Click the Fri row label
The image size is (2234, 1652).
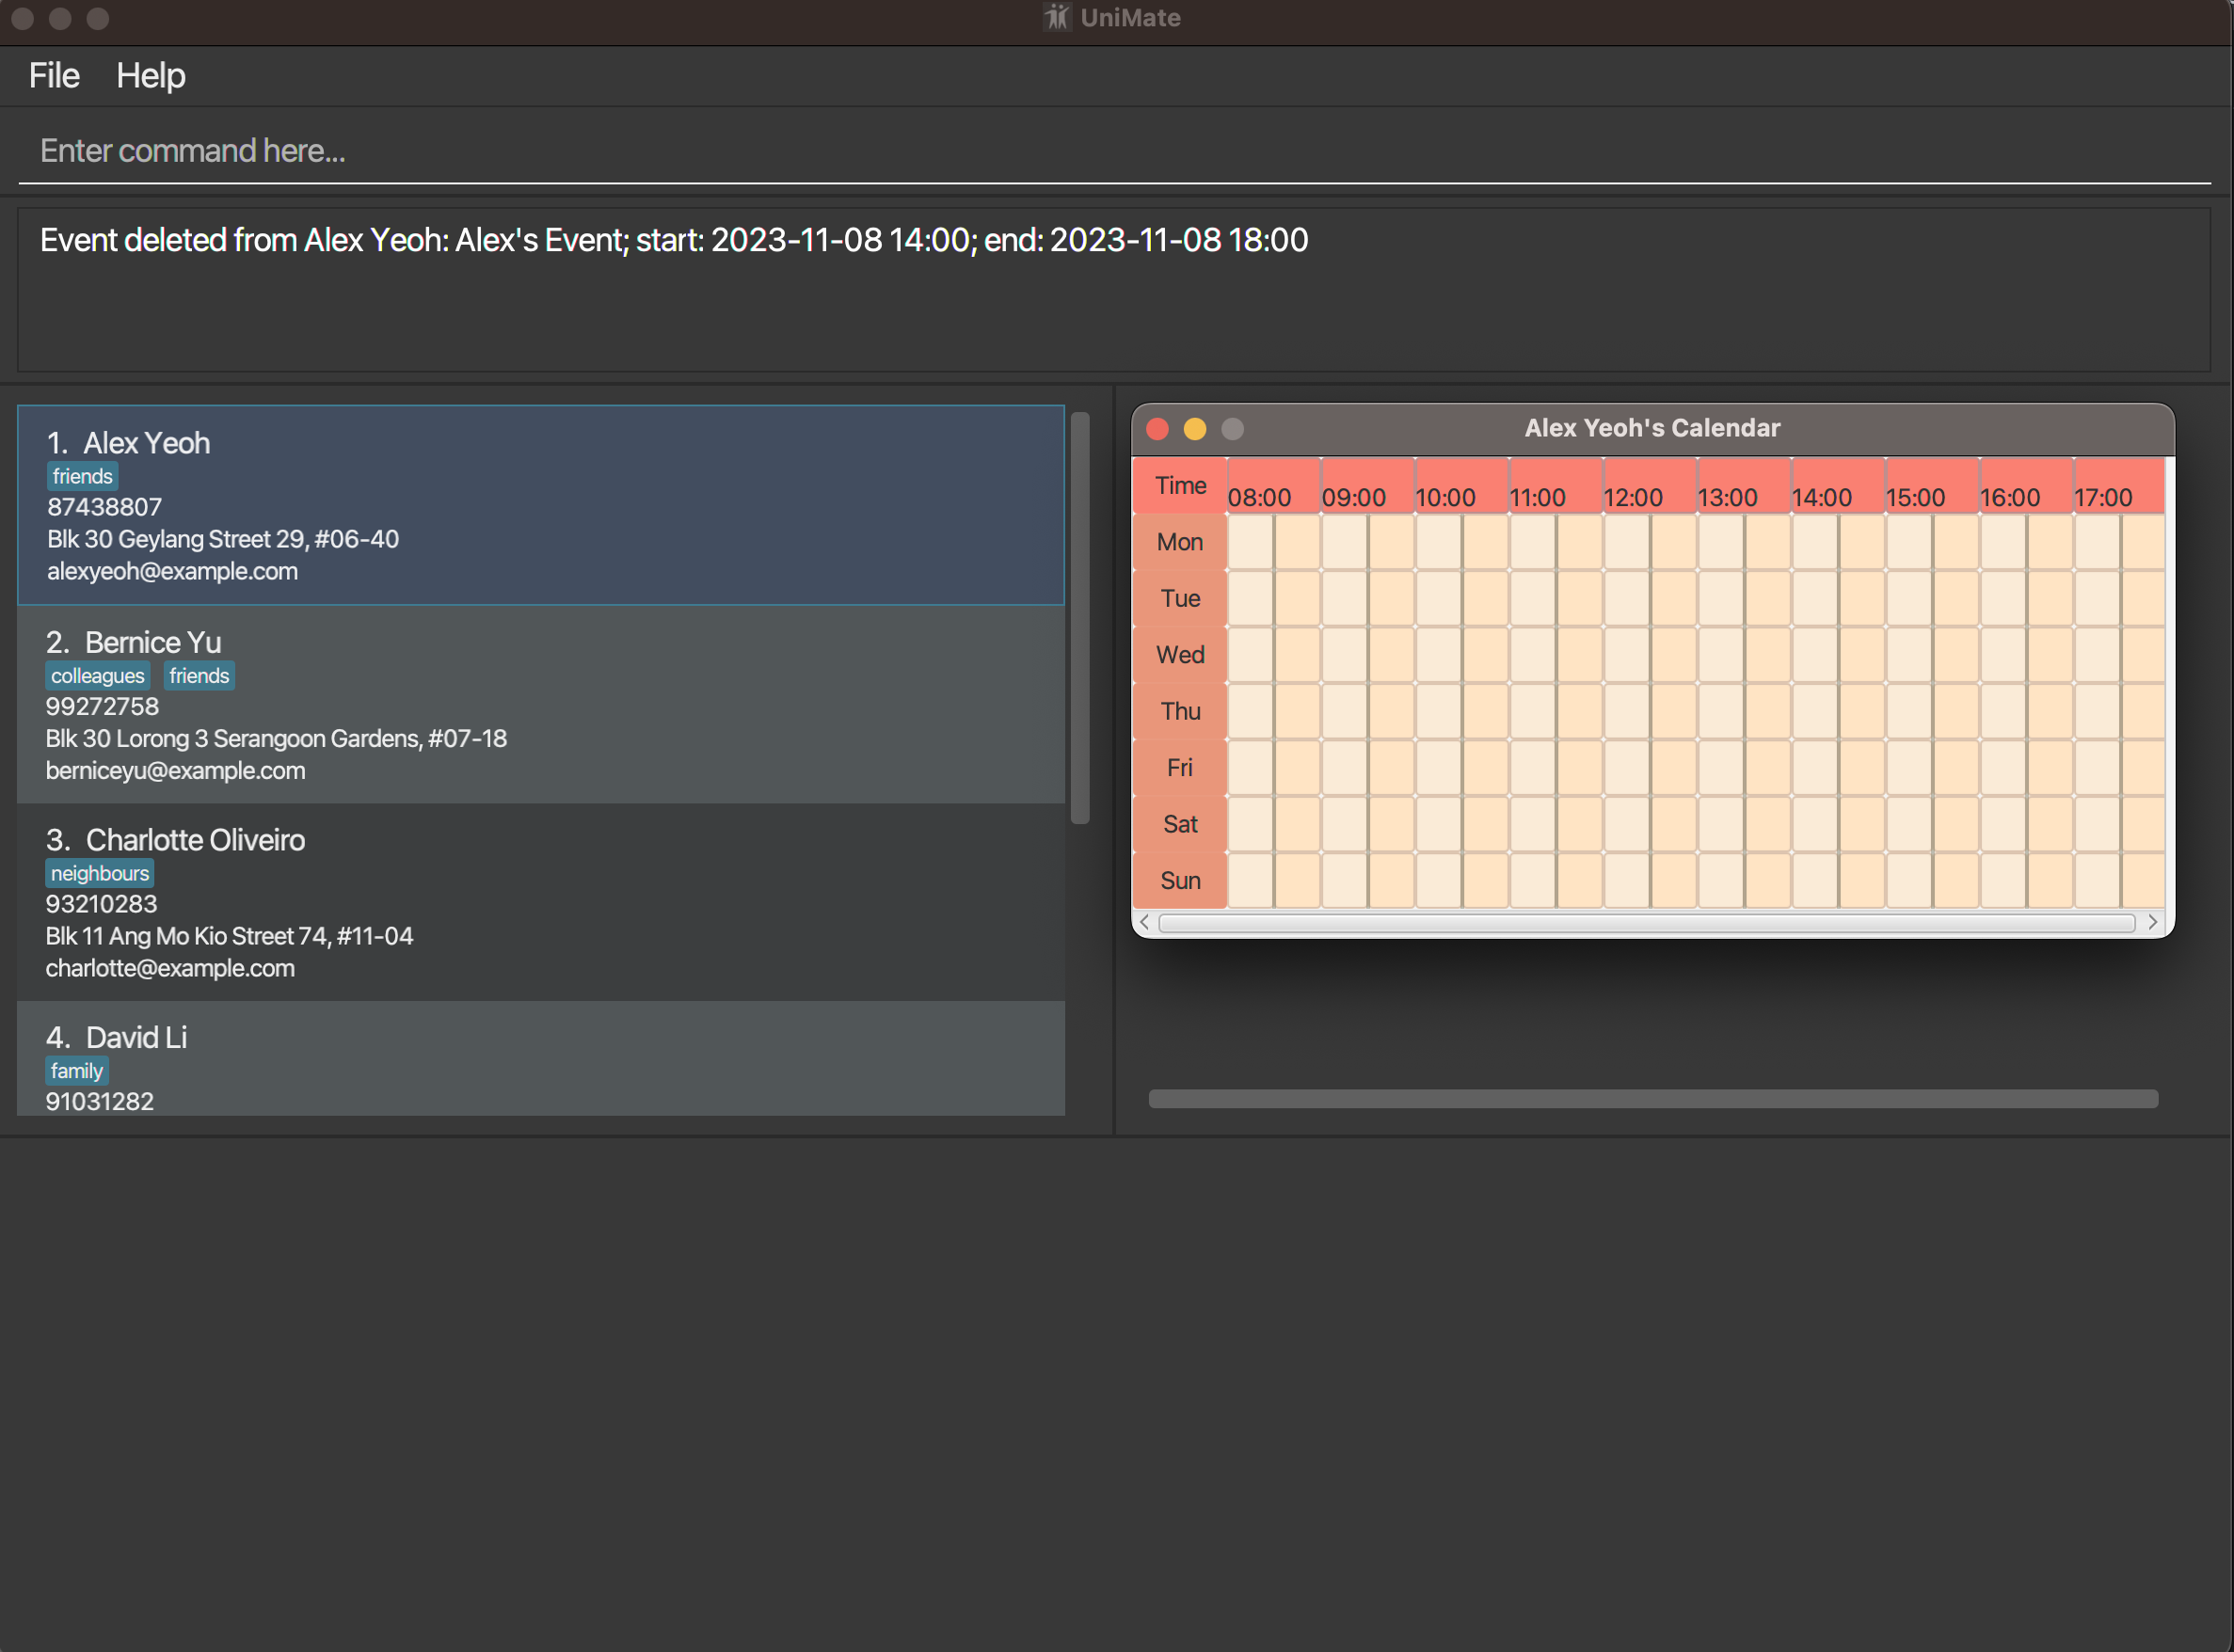[1180, 768]
